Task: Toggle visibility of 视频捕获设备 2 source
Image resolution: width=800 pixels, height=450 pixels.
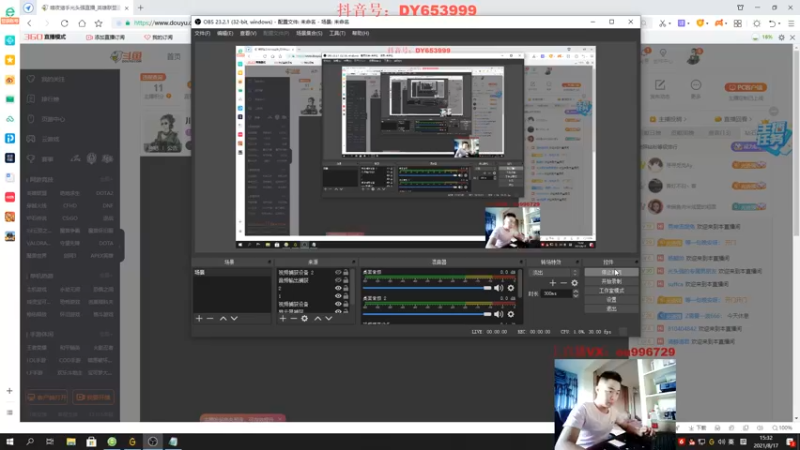Action: [338, 272]
